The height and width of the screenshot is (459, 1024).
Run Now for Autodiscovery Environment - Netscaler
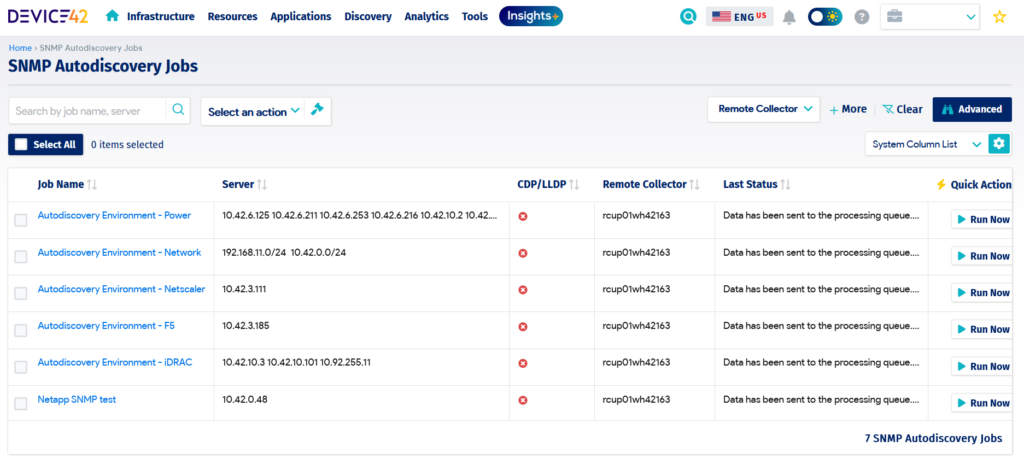982,293
